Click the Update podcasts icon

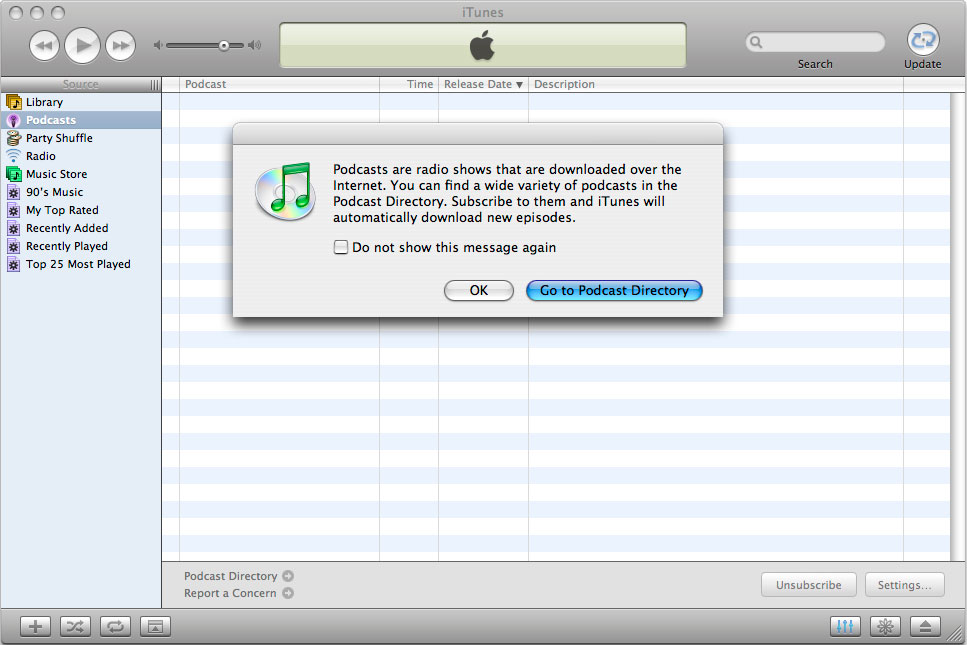(x=923, y=40)
